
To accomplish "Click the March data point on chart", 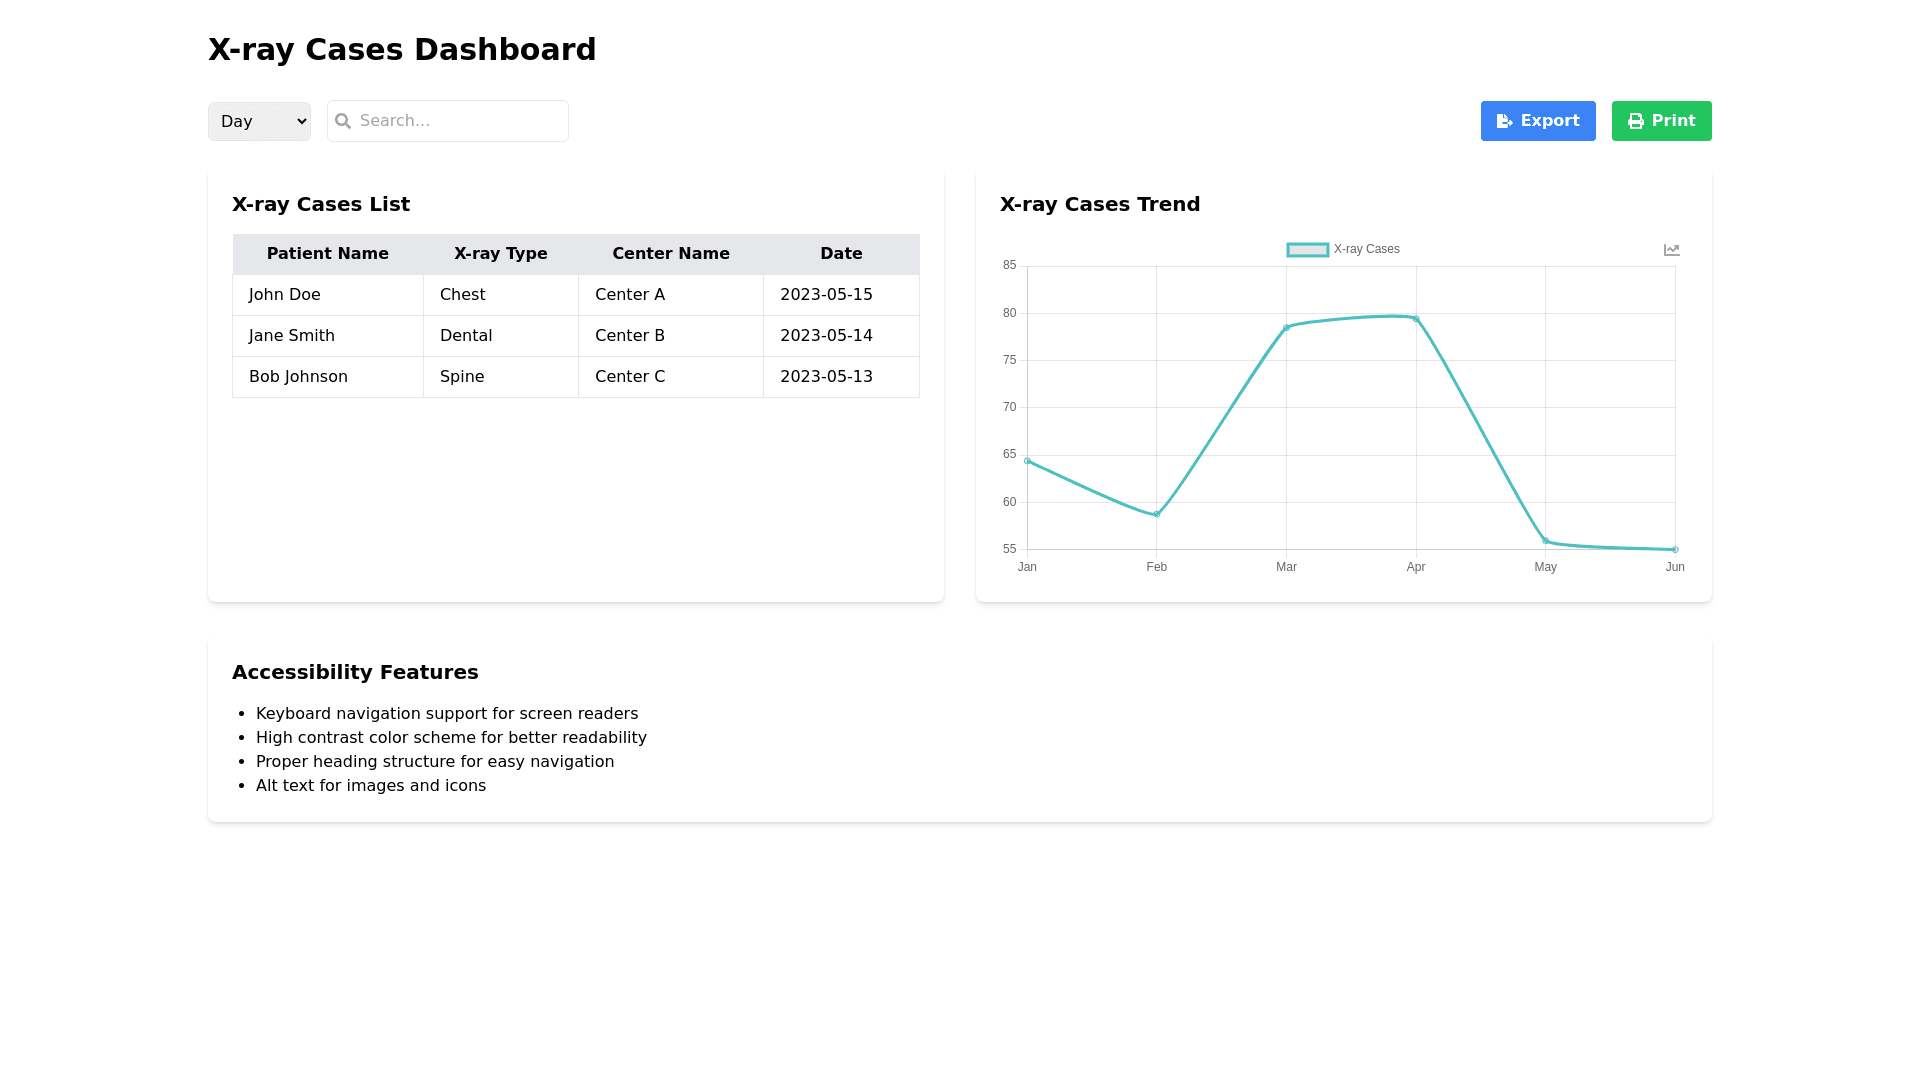I will click(x=1286, y=327).
